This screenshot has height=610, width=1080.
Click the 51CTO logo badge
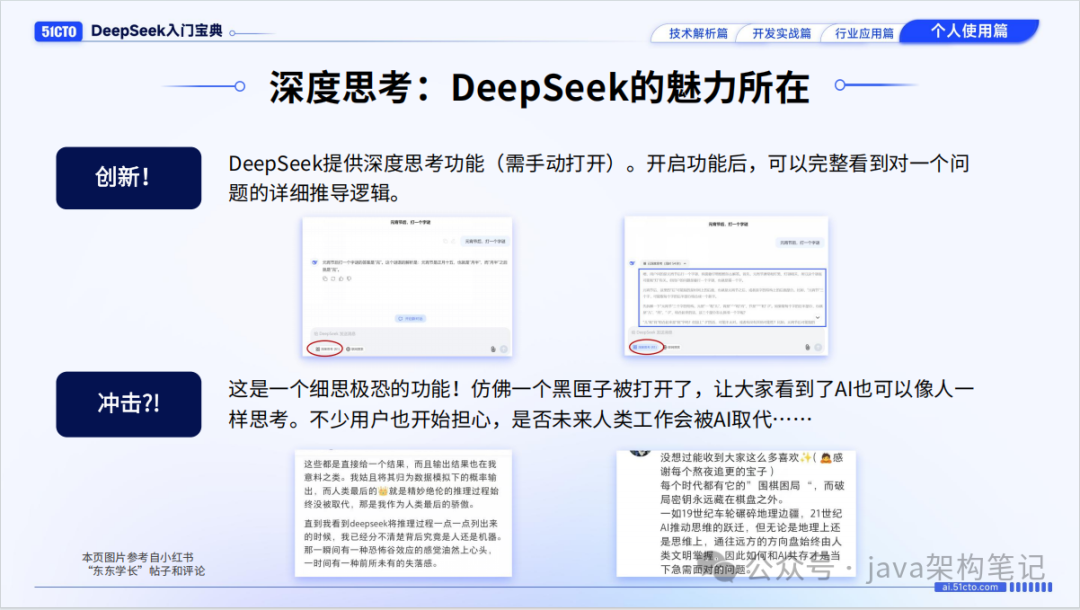pyautogui.click(x=59, y=32)
